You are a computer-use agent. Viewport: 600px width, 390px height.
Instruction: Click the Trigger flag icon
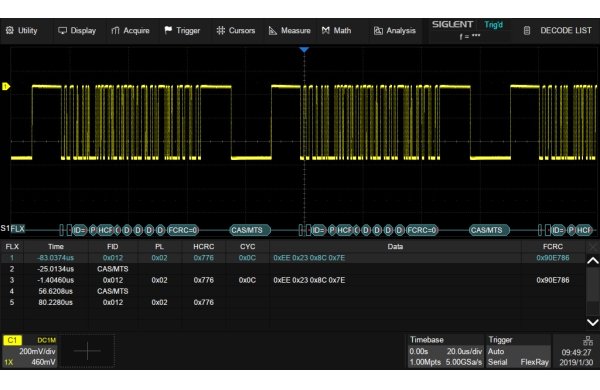tap(168, 30)
